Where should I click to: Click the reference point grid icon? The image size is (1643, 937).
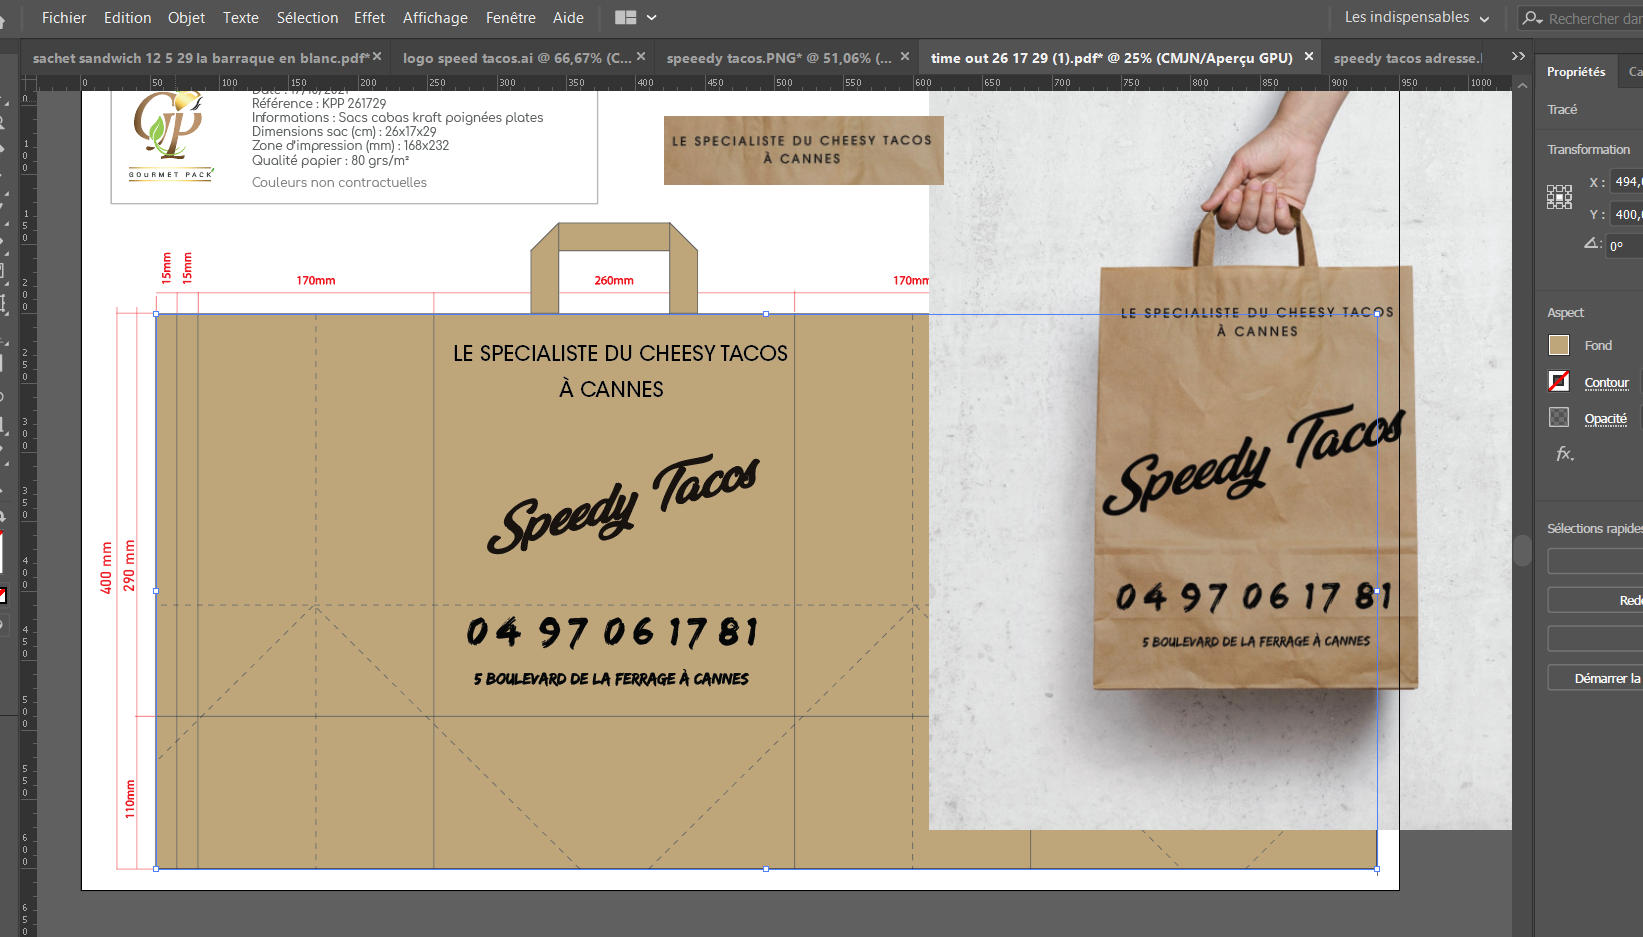pyautogui.click(x=1559, y=197)
